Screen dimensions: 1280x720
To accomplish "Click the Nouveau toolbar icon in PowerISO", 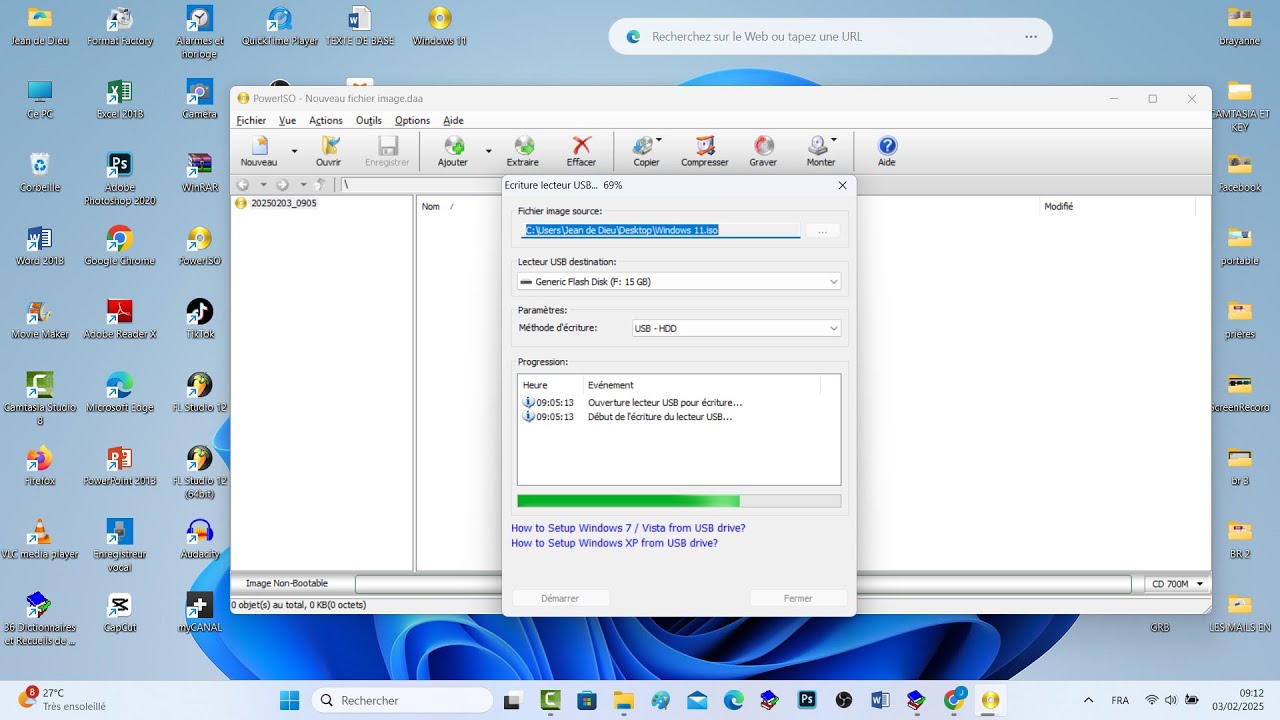I will pyautogui.click(x=259, y=152).
